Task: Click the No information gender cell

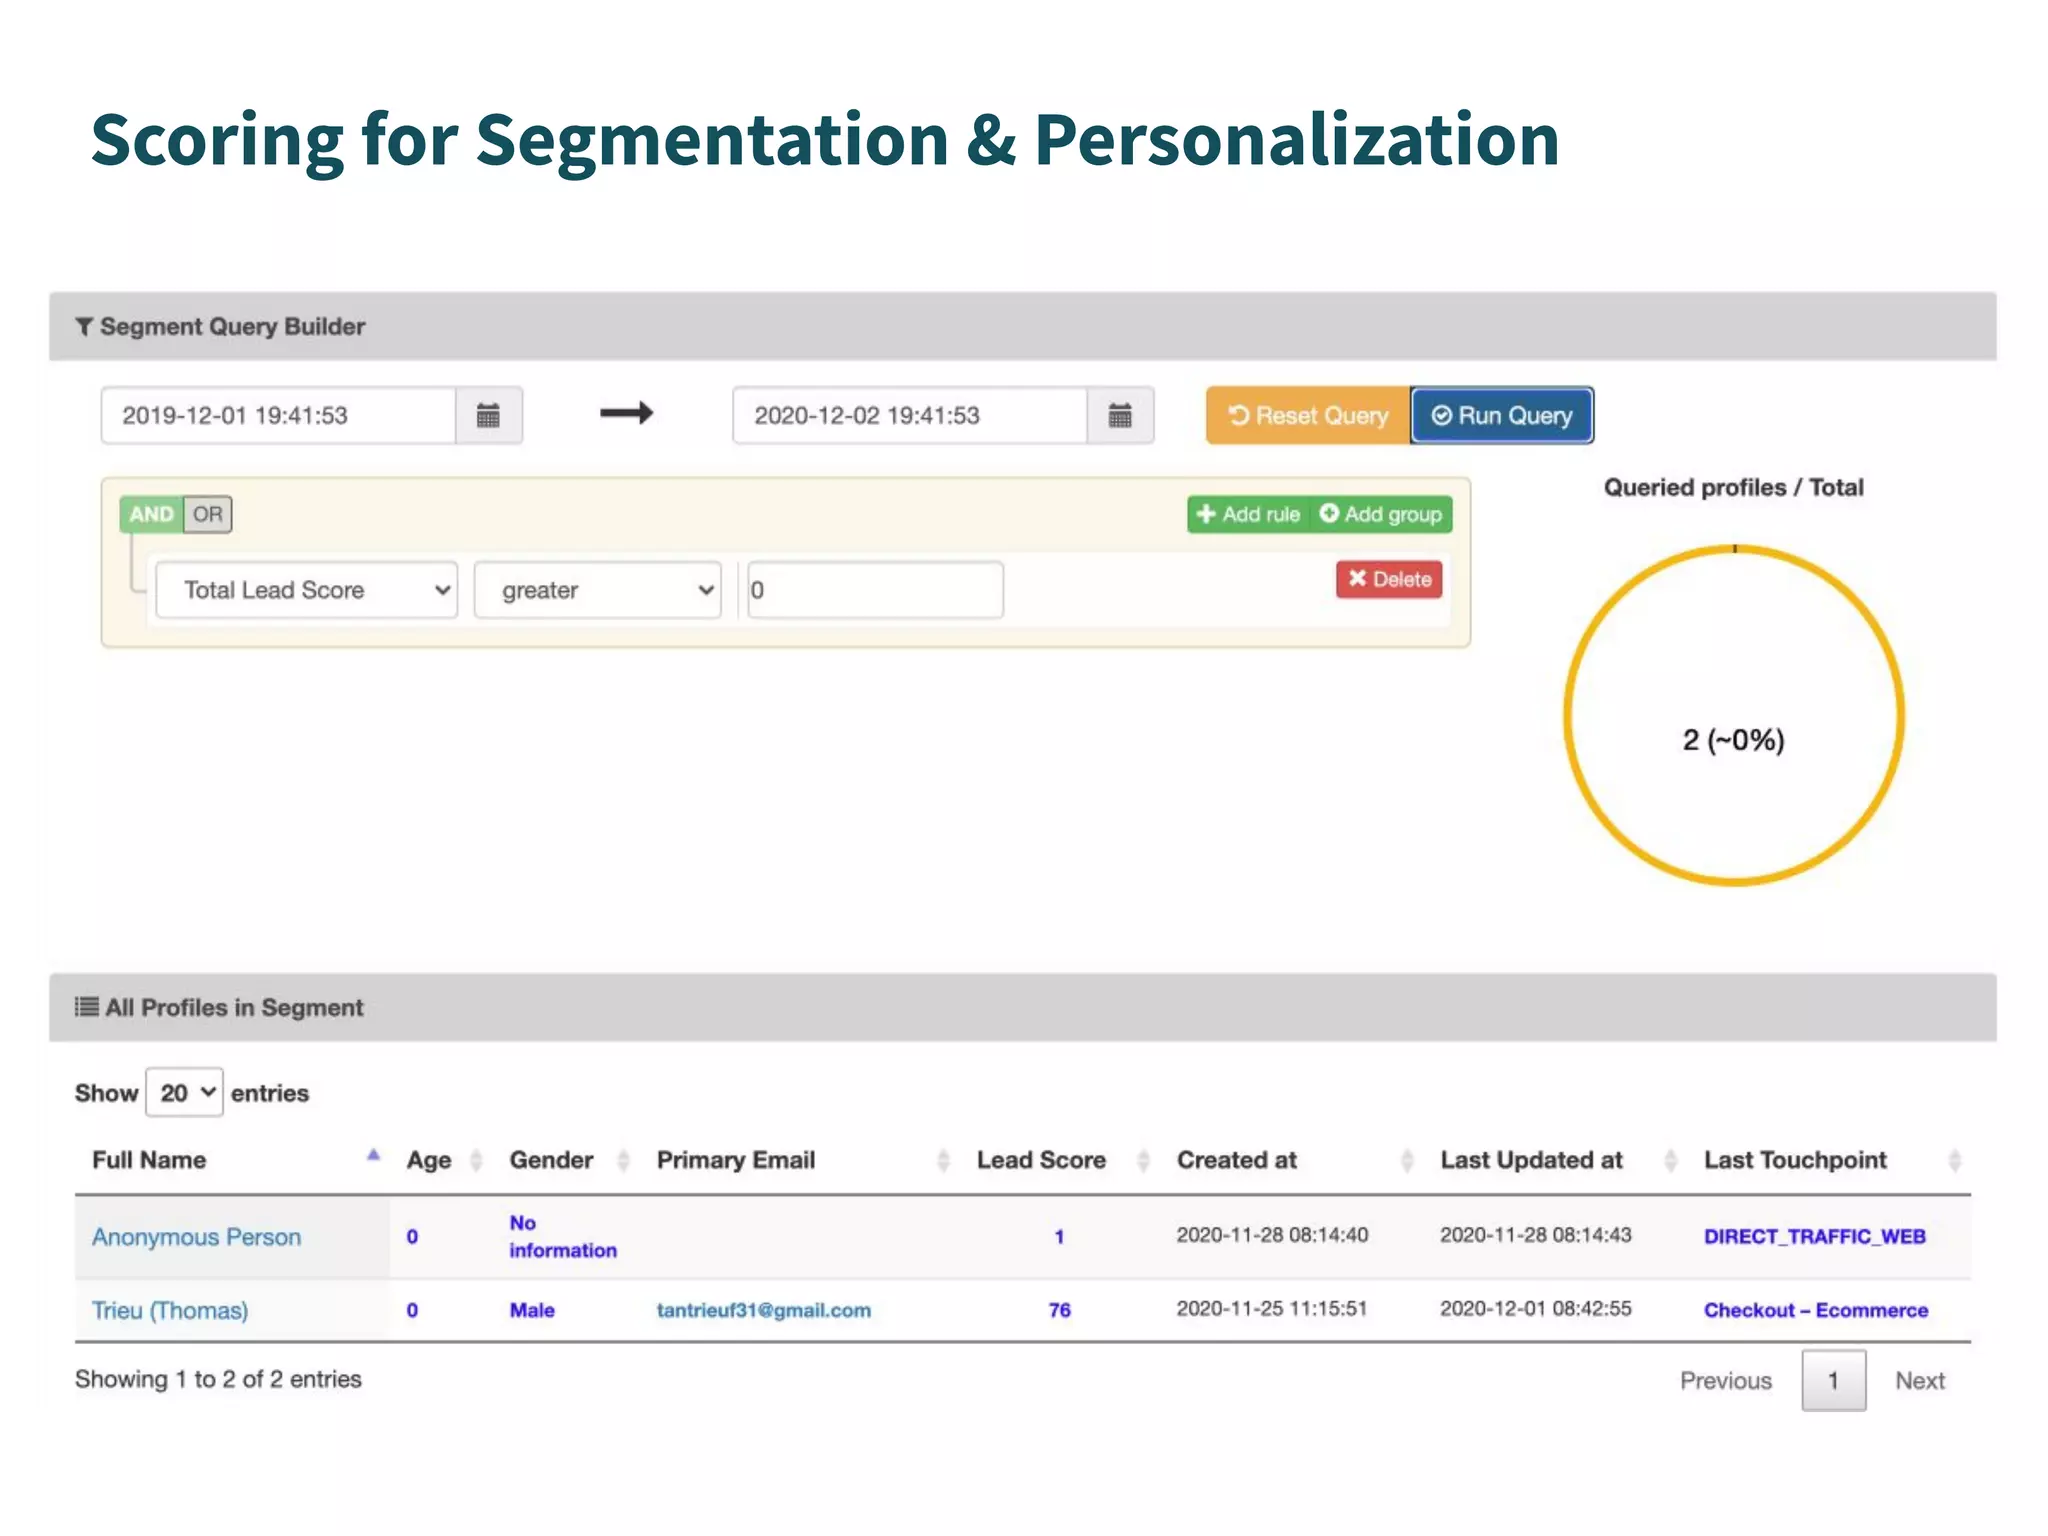Action: 563,1236
